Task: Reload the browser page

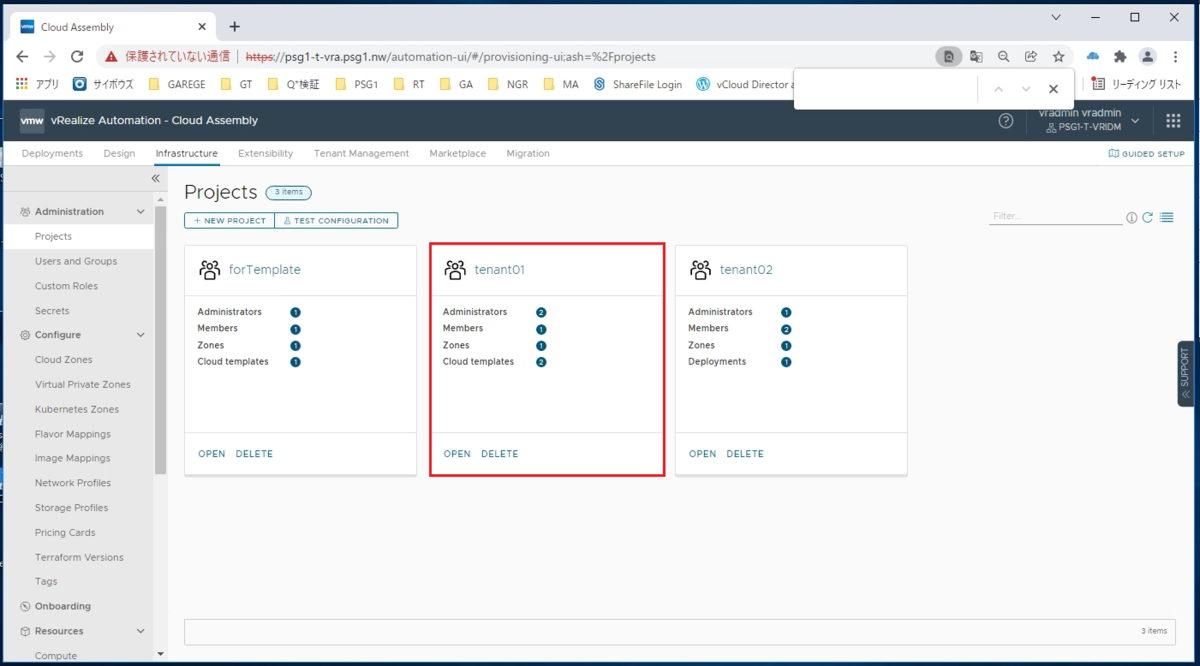Action: pyautogui.click(x=77, y=57)
